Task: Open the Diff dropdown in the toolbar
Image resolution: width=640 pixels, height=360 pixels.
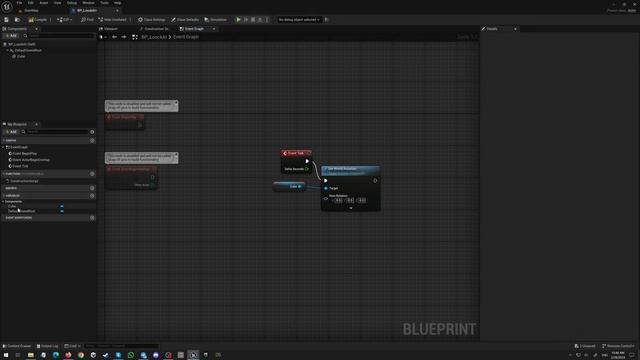Action: tap(64, 20)
